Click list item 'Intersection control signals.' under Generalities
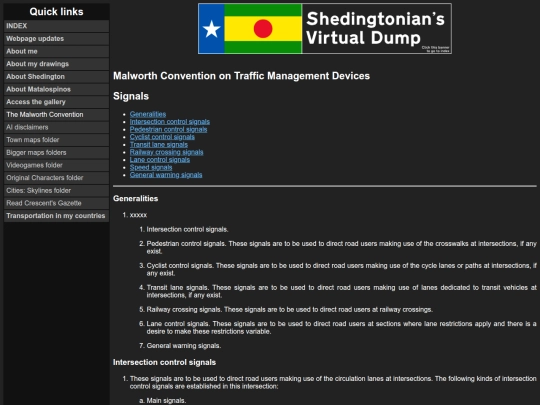The height and width of the screenshot is (405, 540). (187, 229)
